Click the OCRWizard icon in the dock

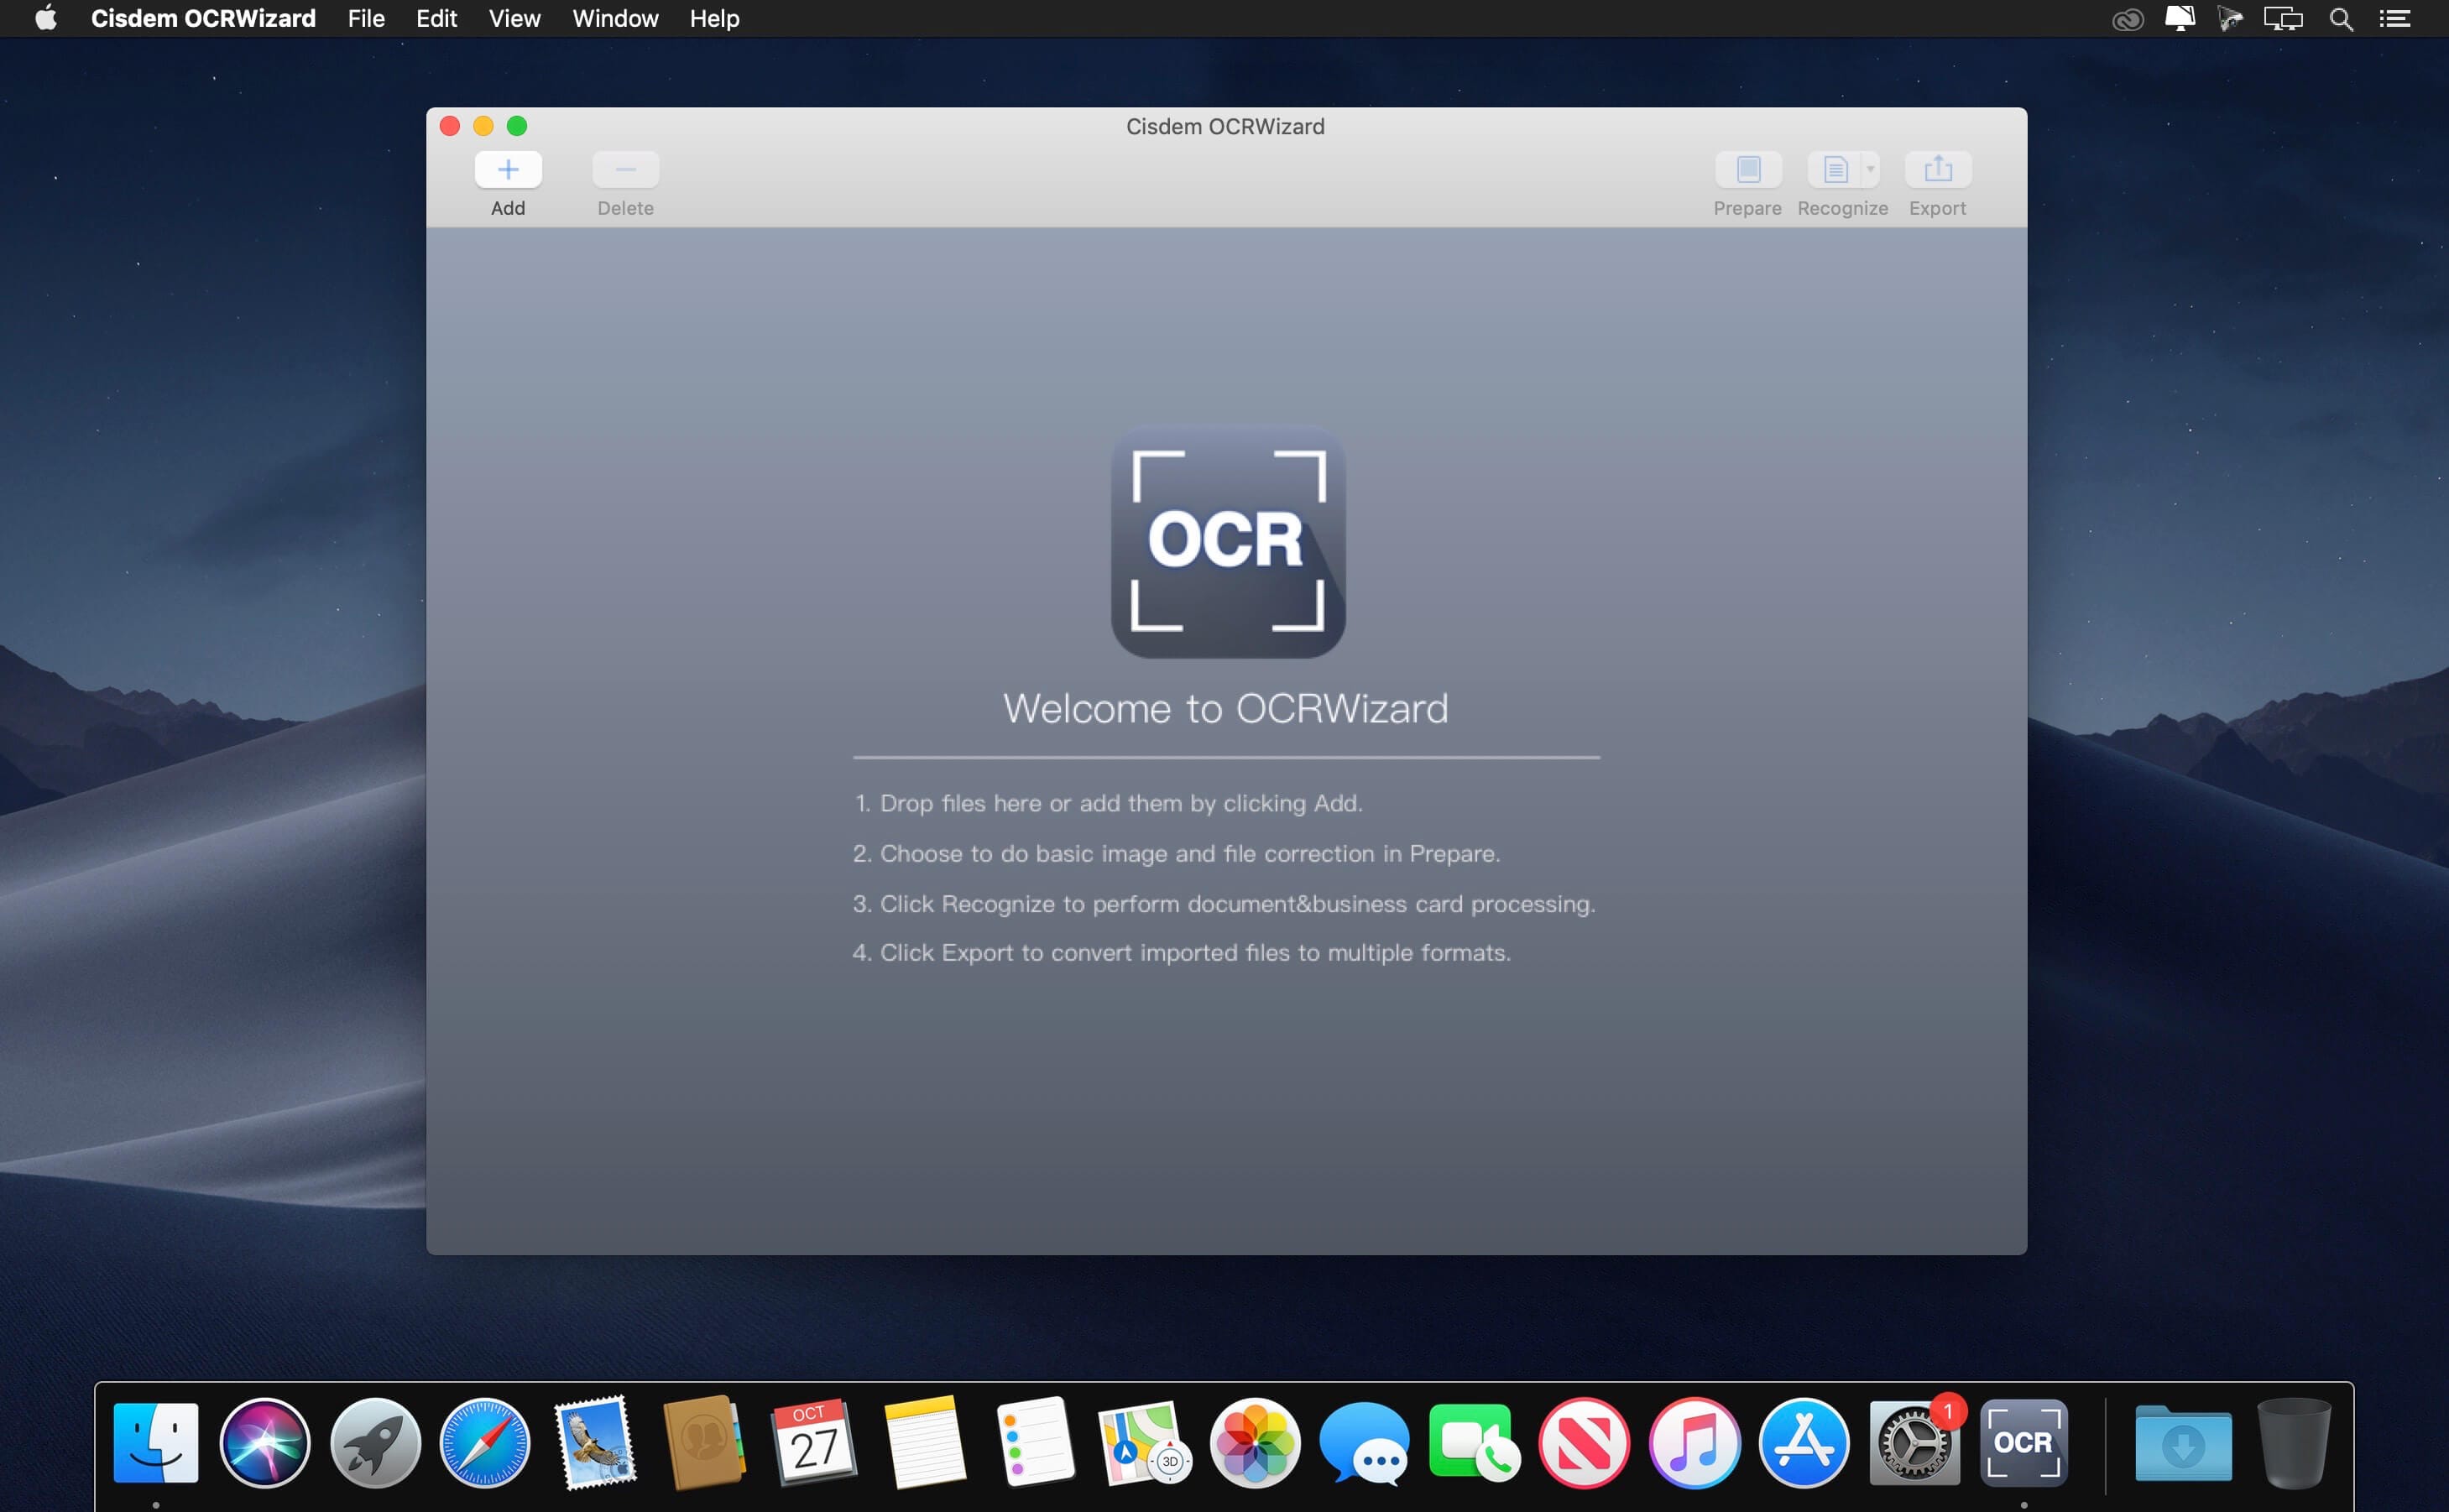2024,1442
